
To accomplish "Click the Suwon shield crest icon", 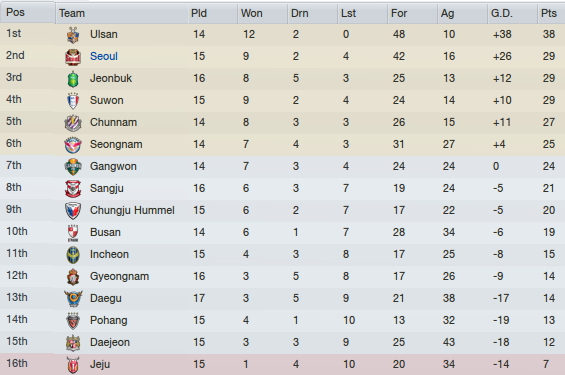I will 73,101.
